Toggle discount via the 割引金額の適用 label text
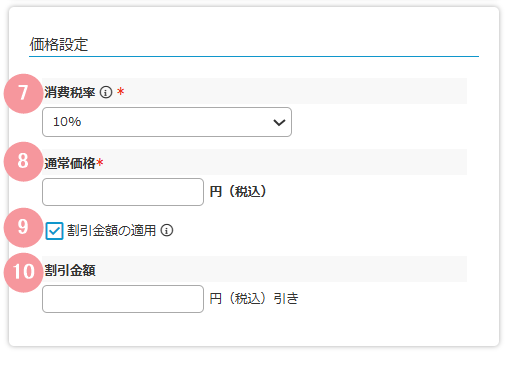The height and width of the screenshot is (370, 519). click(111, 230)
